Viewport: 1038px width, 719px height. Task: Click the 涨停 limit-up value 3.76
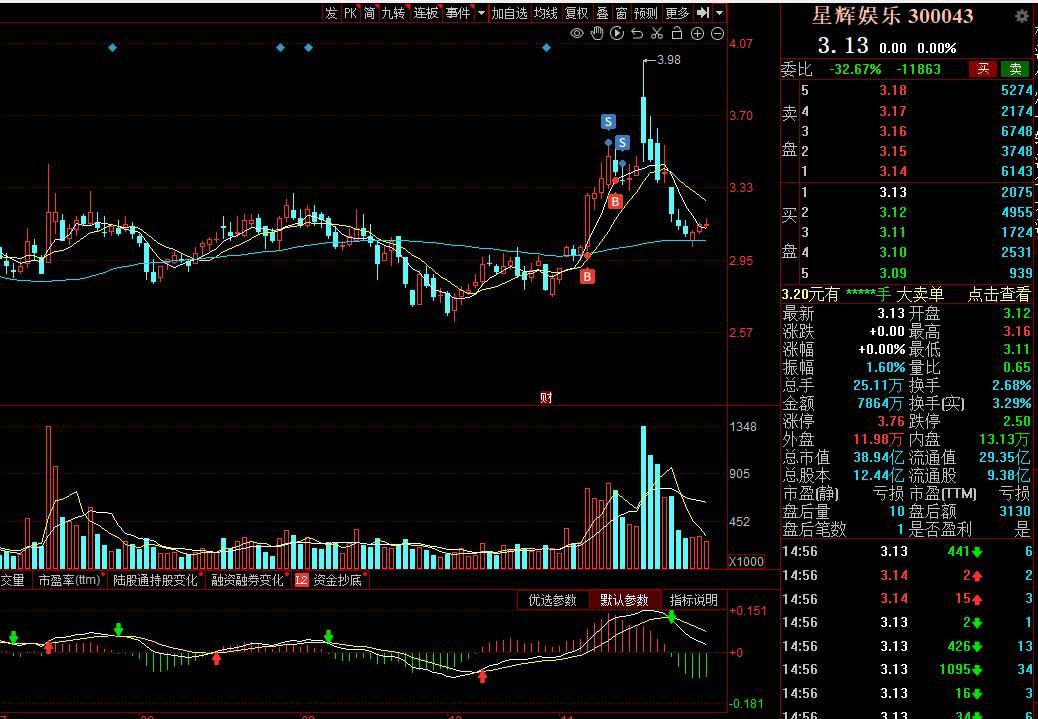(892, 421)
